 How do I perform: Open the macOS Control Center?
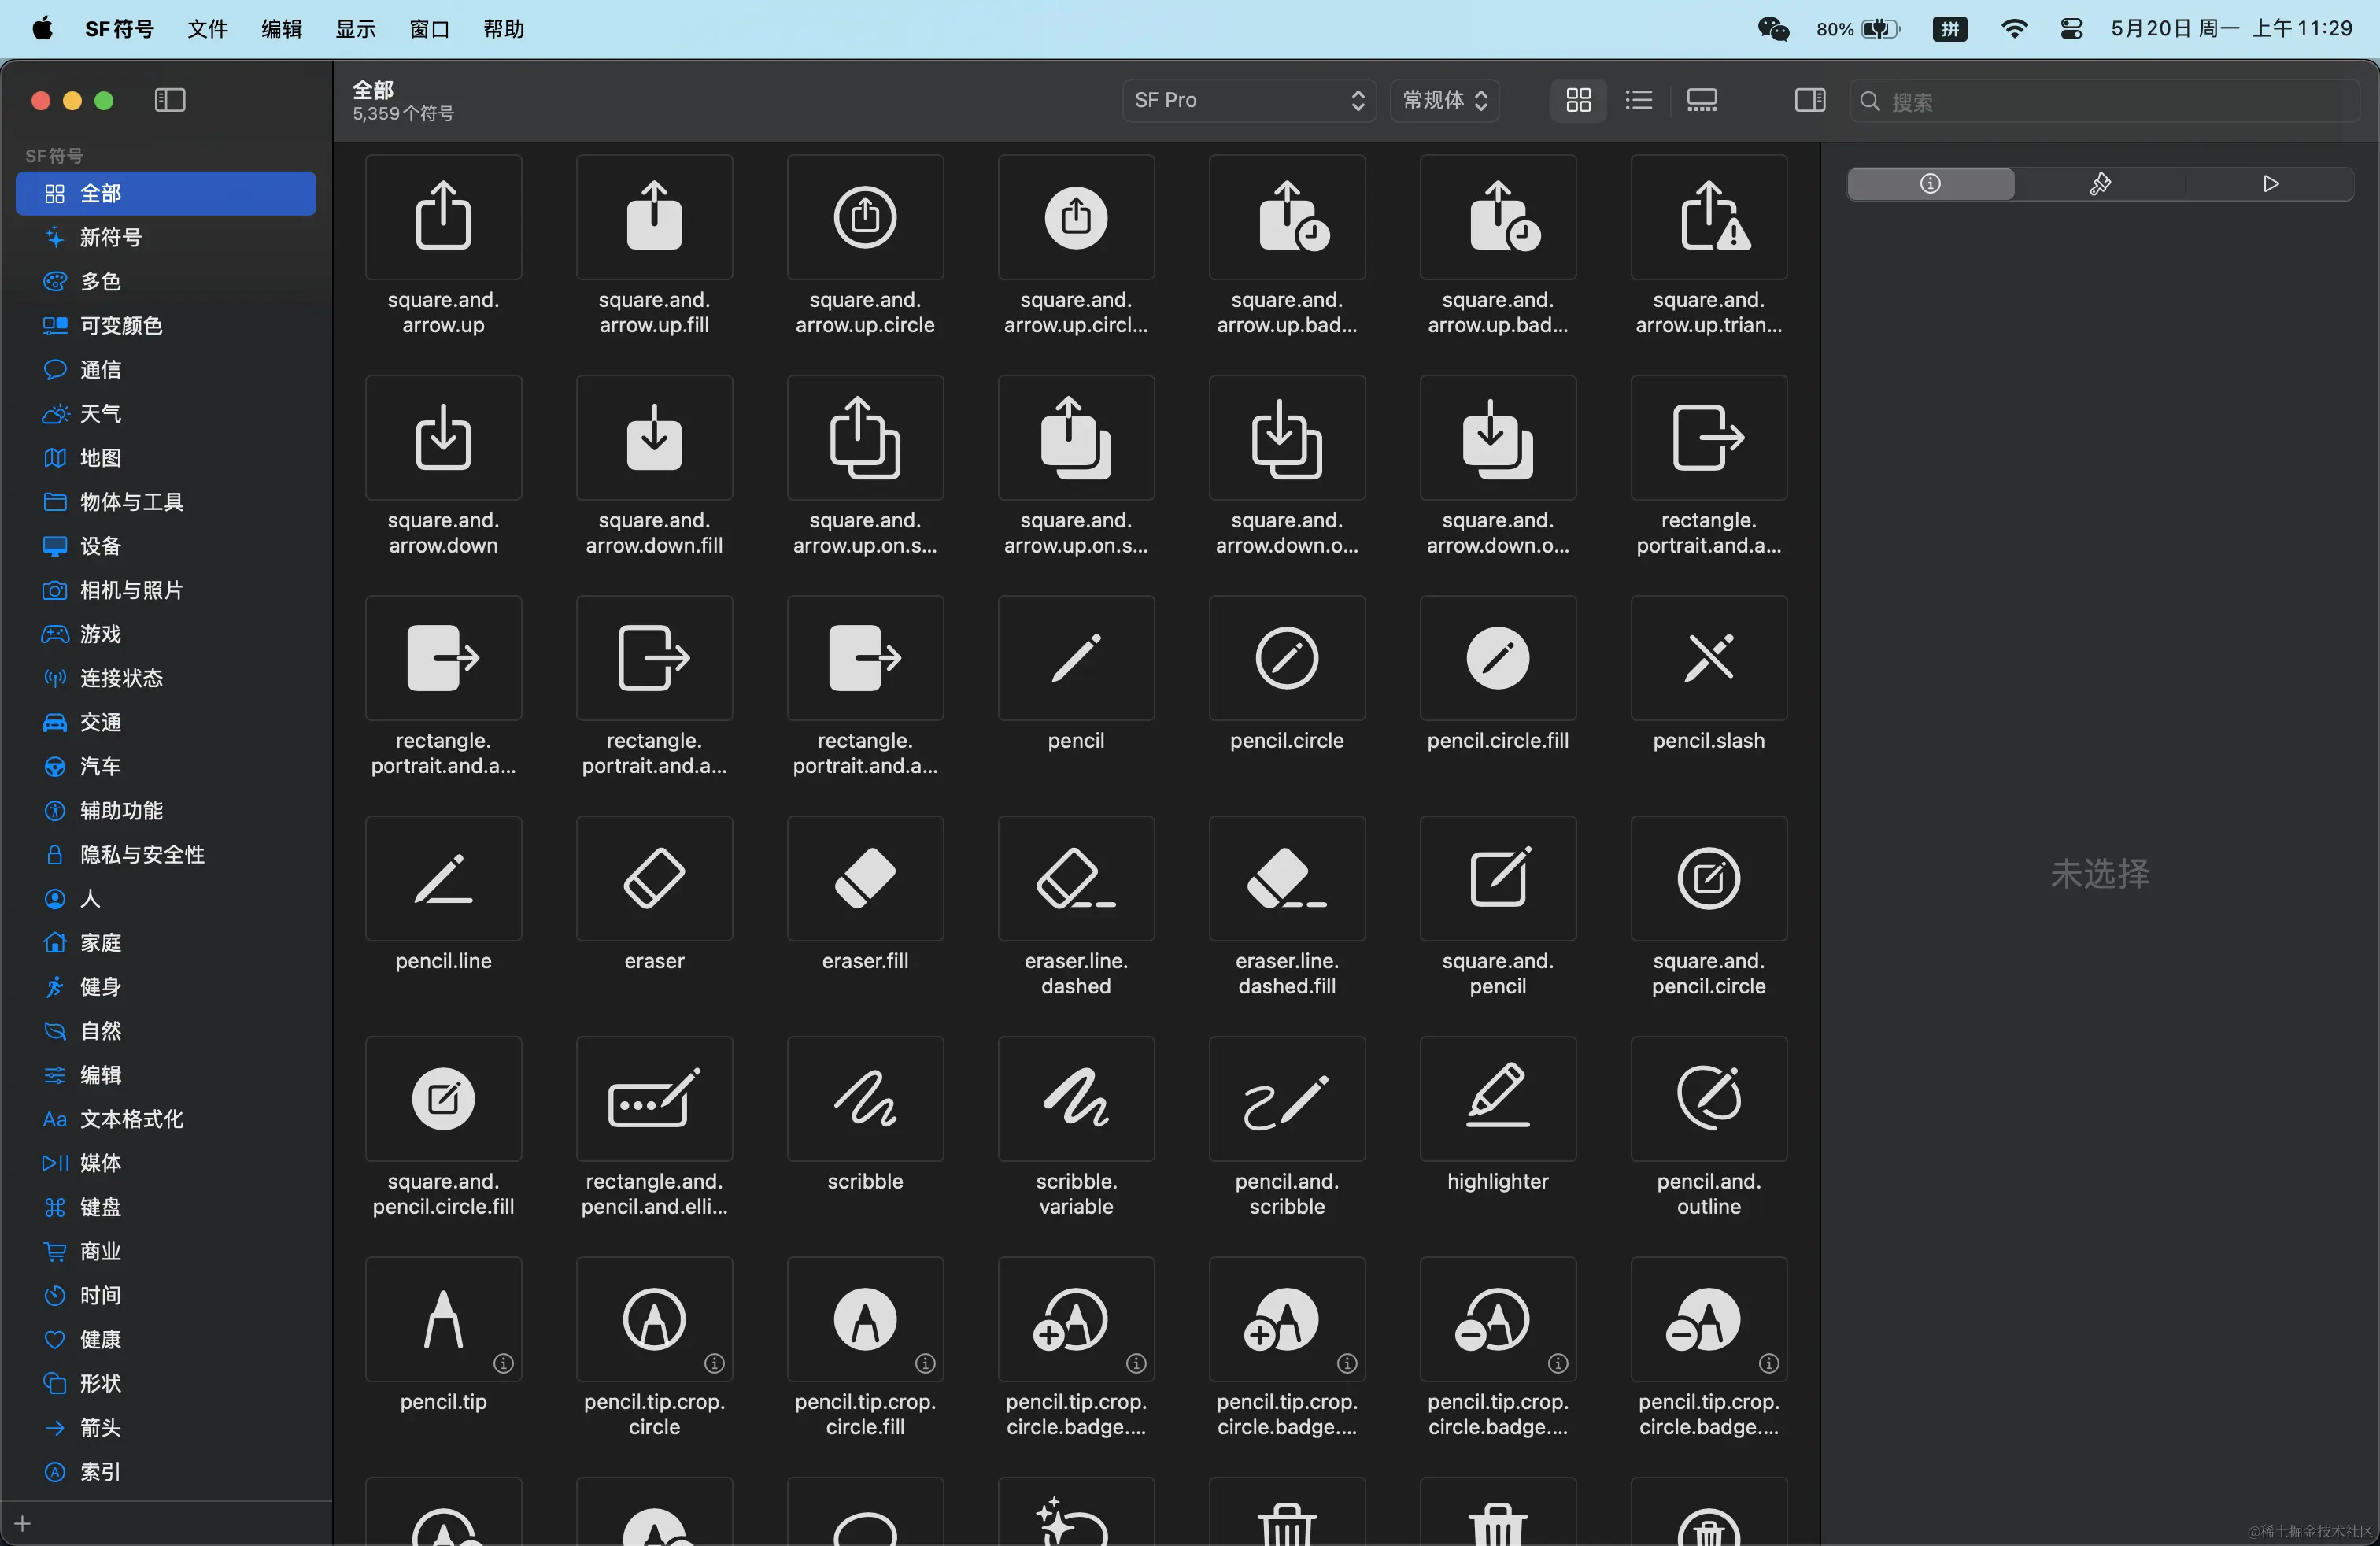coord(2071,29)
